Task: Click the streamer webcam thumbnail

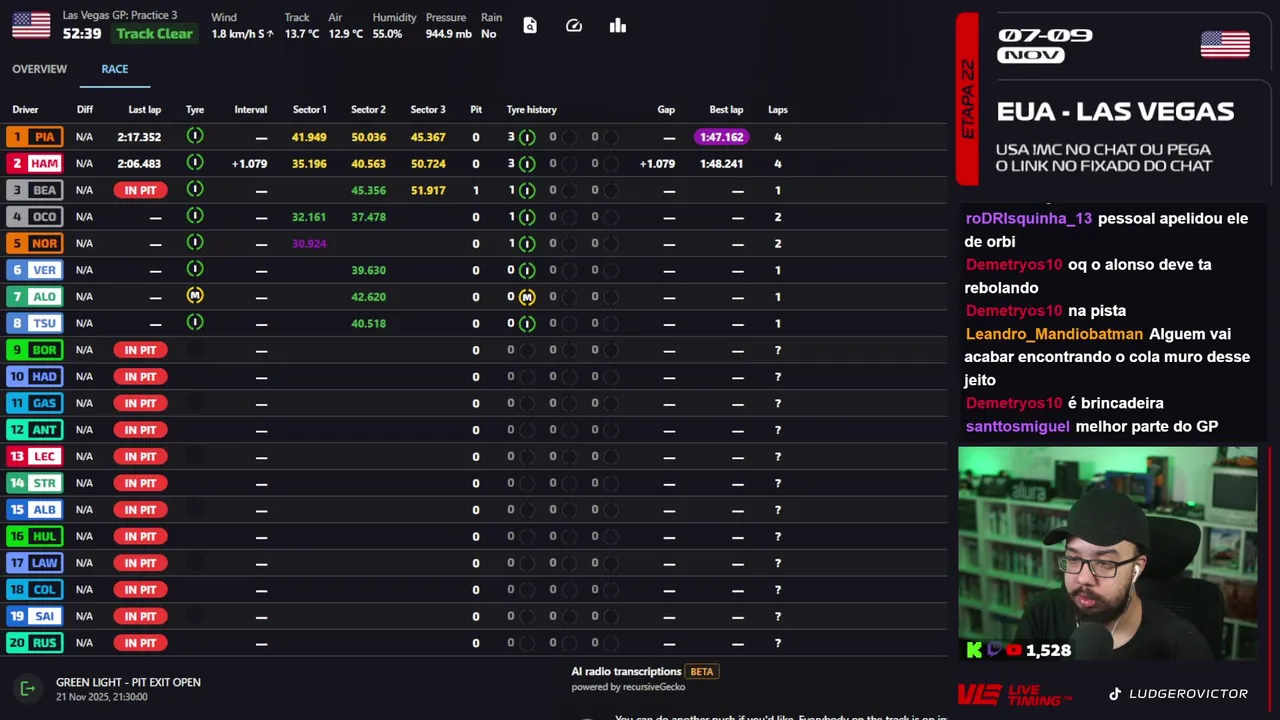Action: point(1108,554)
